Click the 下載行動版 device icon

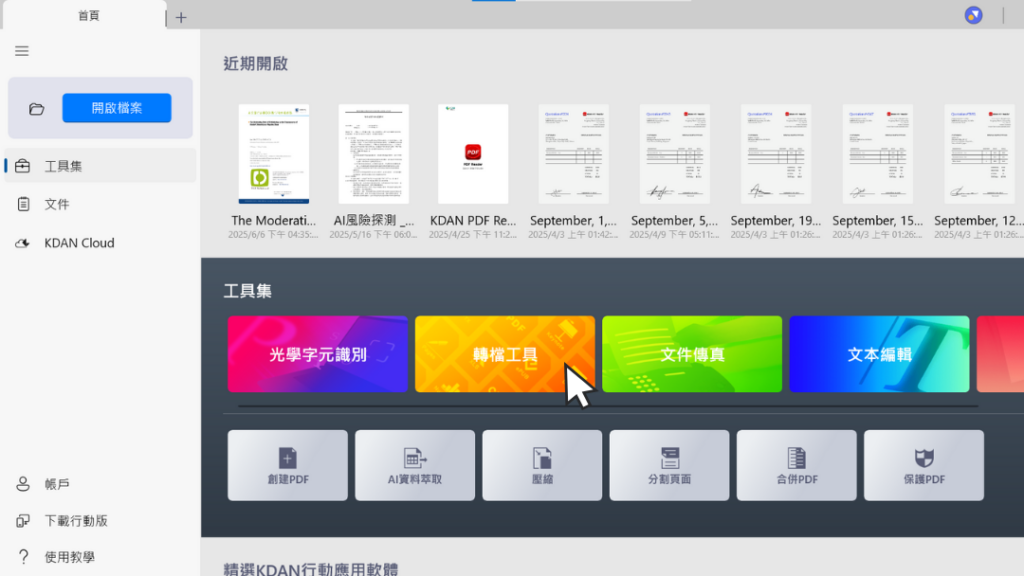(23, 520)
